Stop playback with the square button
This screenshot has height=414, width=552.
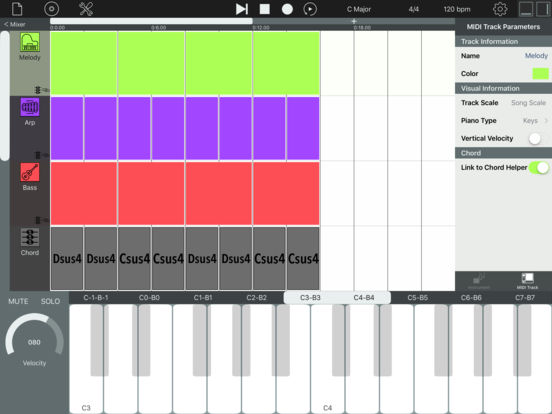[265, 9]
